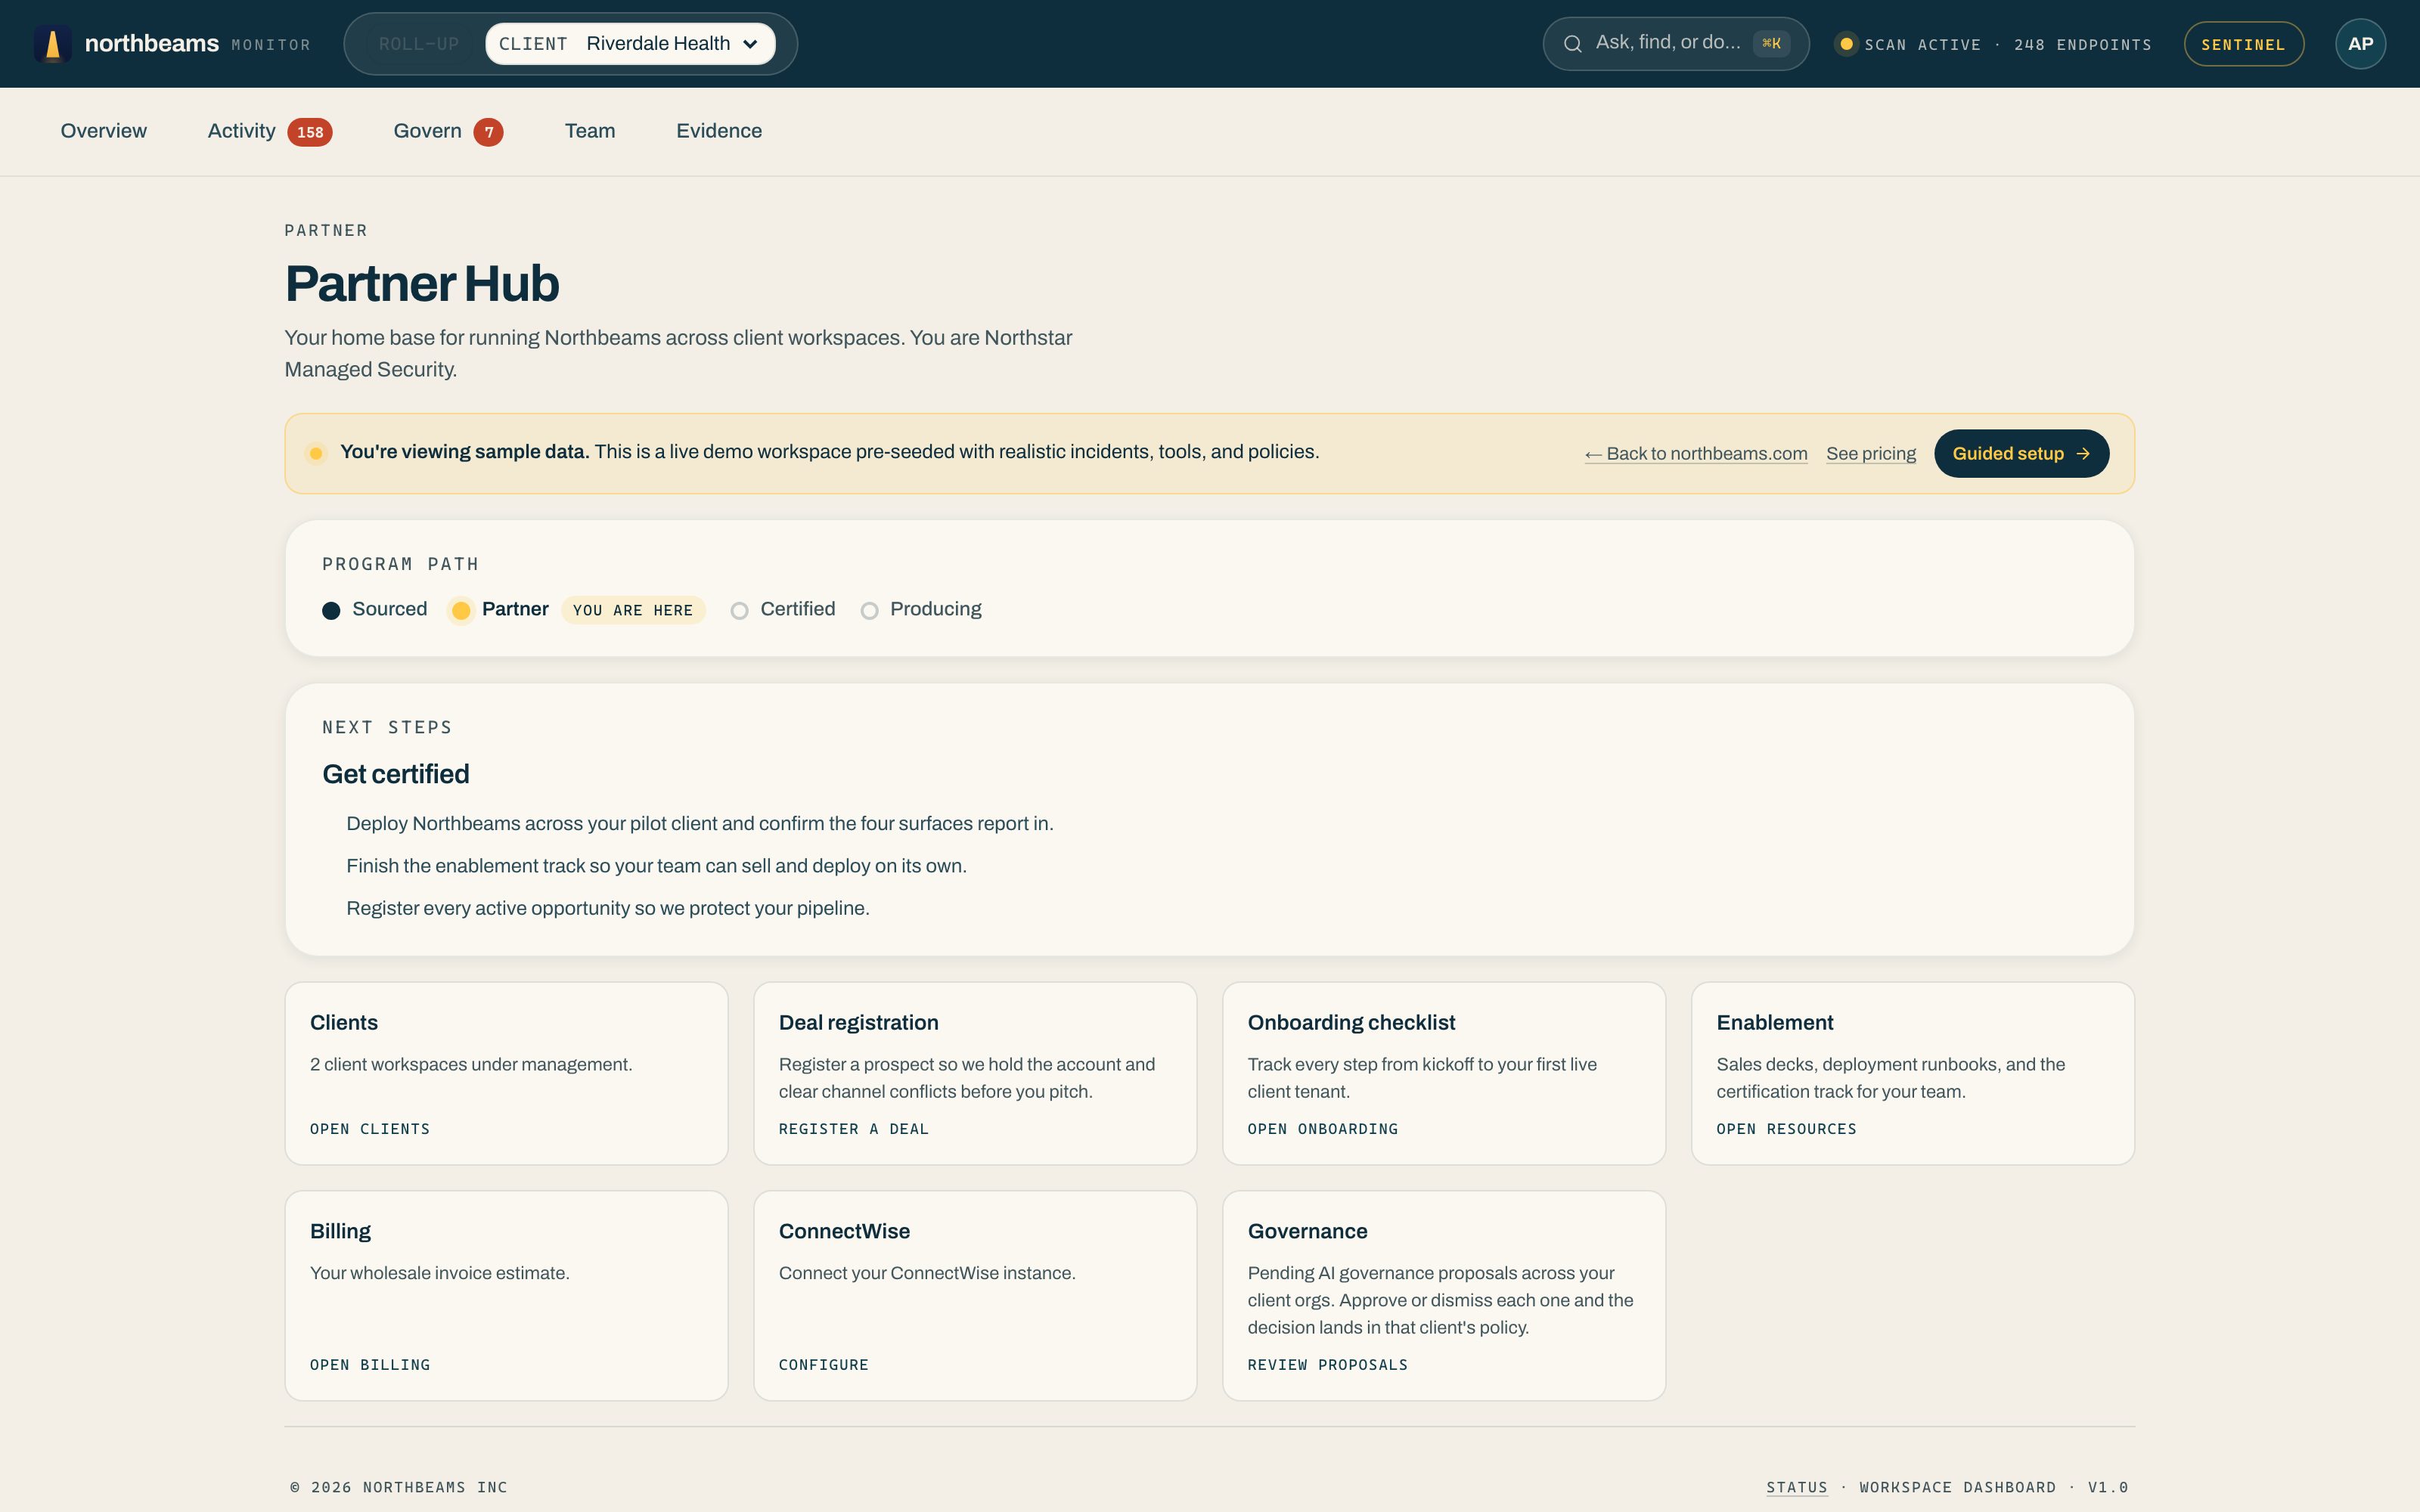
Task: Focus the Ask, find, or do search field
Action: point(1676,44)
